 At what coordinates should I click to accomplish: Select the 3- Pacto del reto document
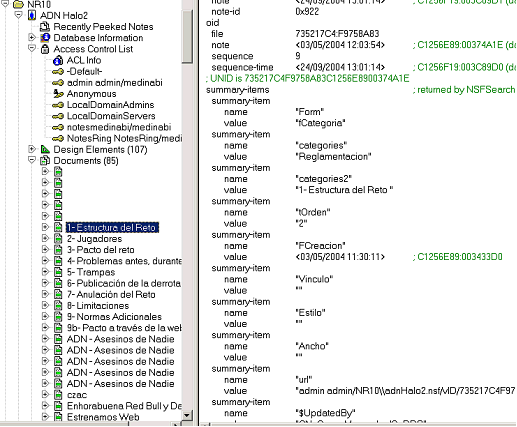(x=100, y=250)
